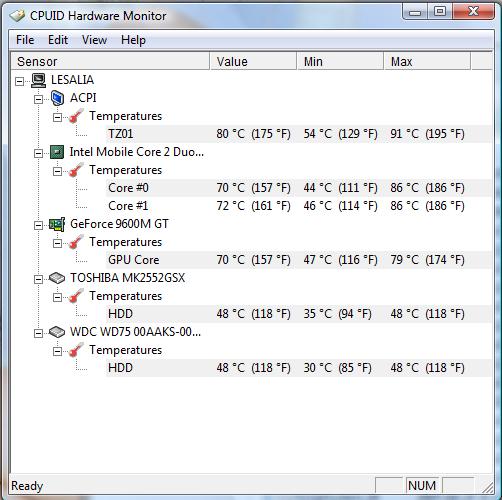Click the Value column header
The height and width of the screenshot is (500, 502).
click(x=253, y=61)
